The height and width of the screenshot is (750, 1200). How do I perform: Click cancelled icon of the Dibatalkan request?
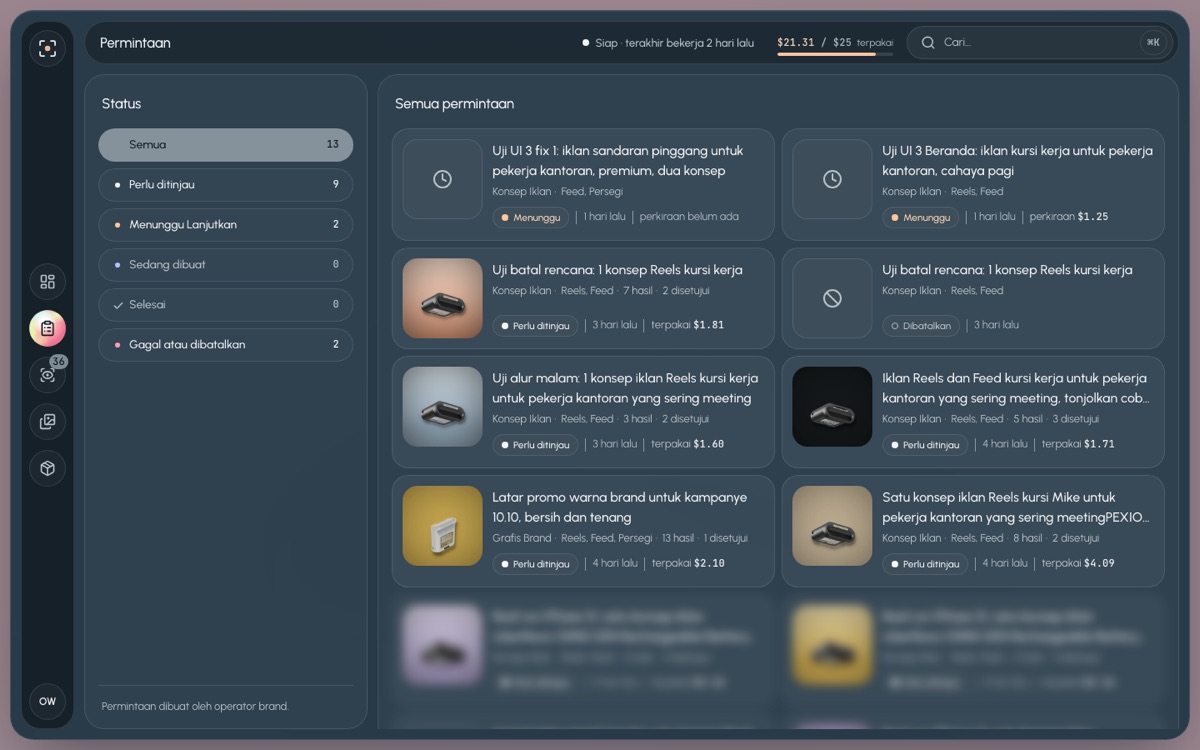pyautogui.click(x=832, y=298)
